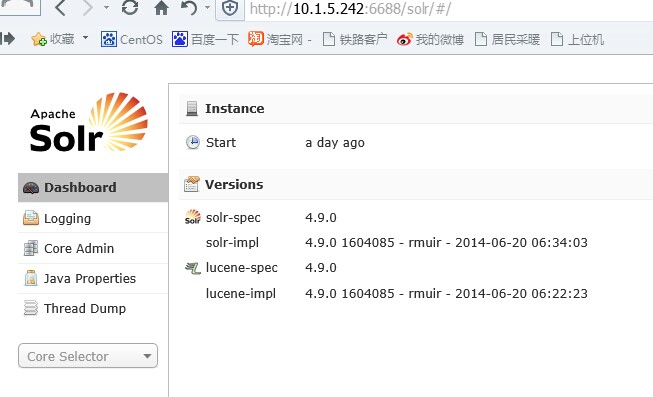Click the CentOS bookmark paw icon
653x397 pixels.
tap(109, 40)
